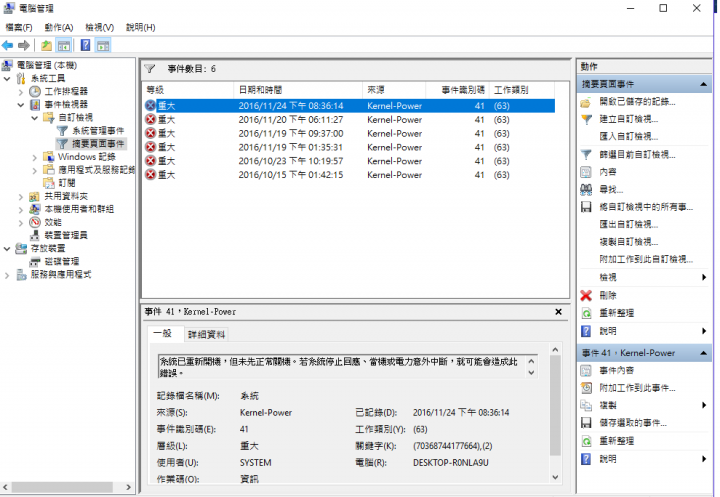The height and width of the screenshot is (497, 720).
Task: Sort by the 日期和時間 column header
Action: tap(298, 90)
